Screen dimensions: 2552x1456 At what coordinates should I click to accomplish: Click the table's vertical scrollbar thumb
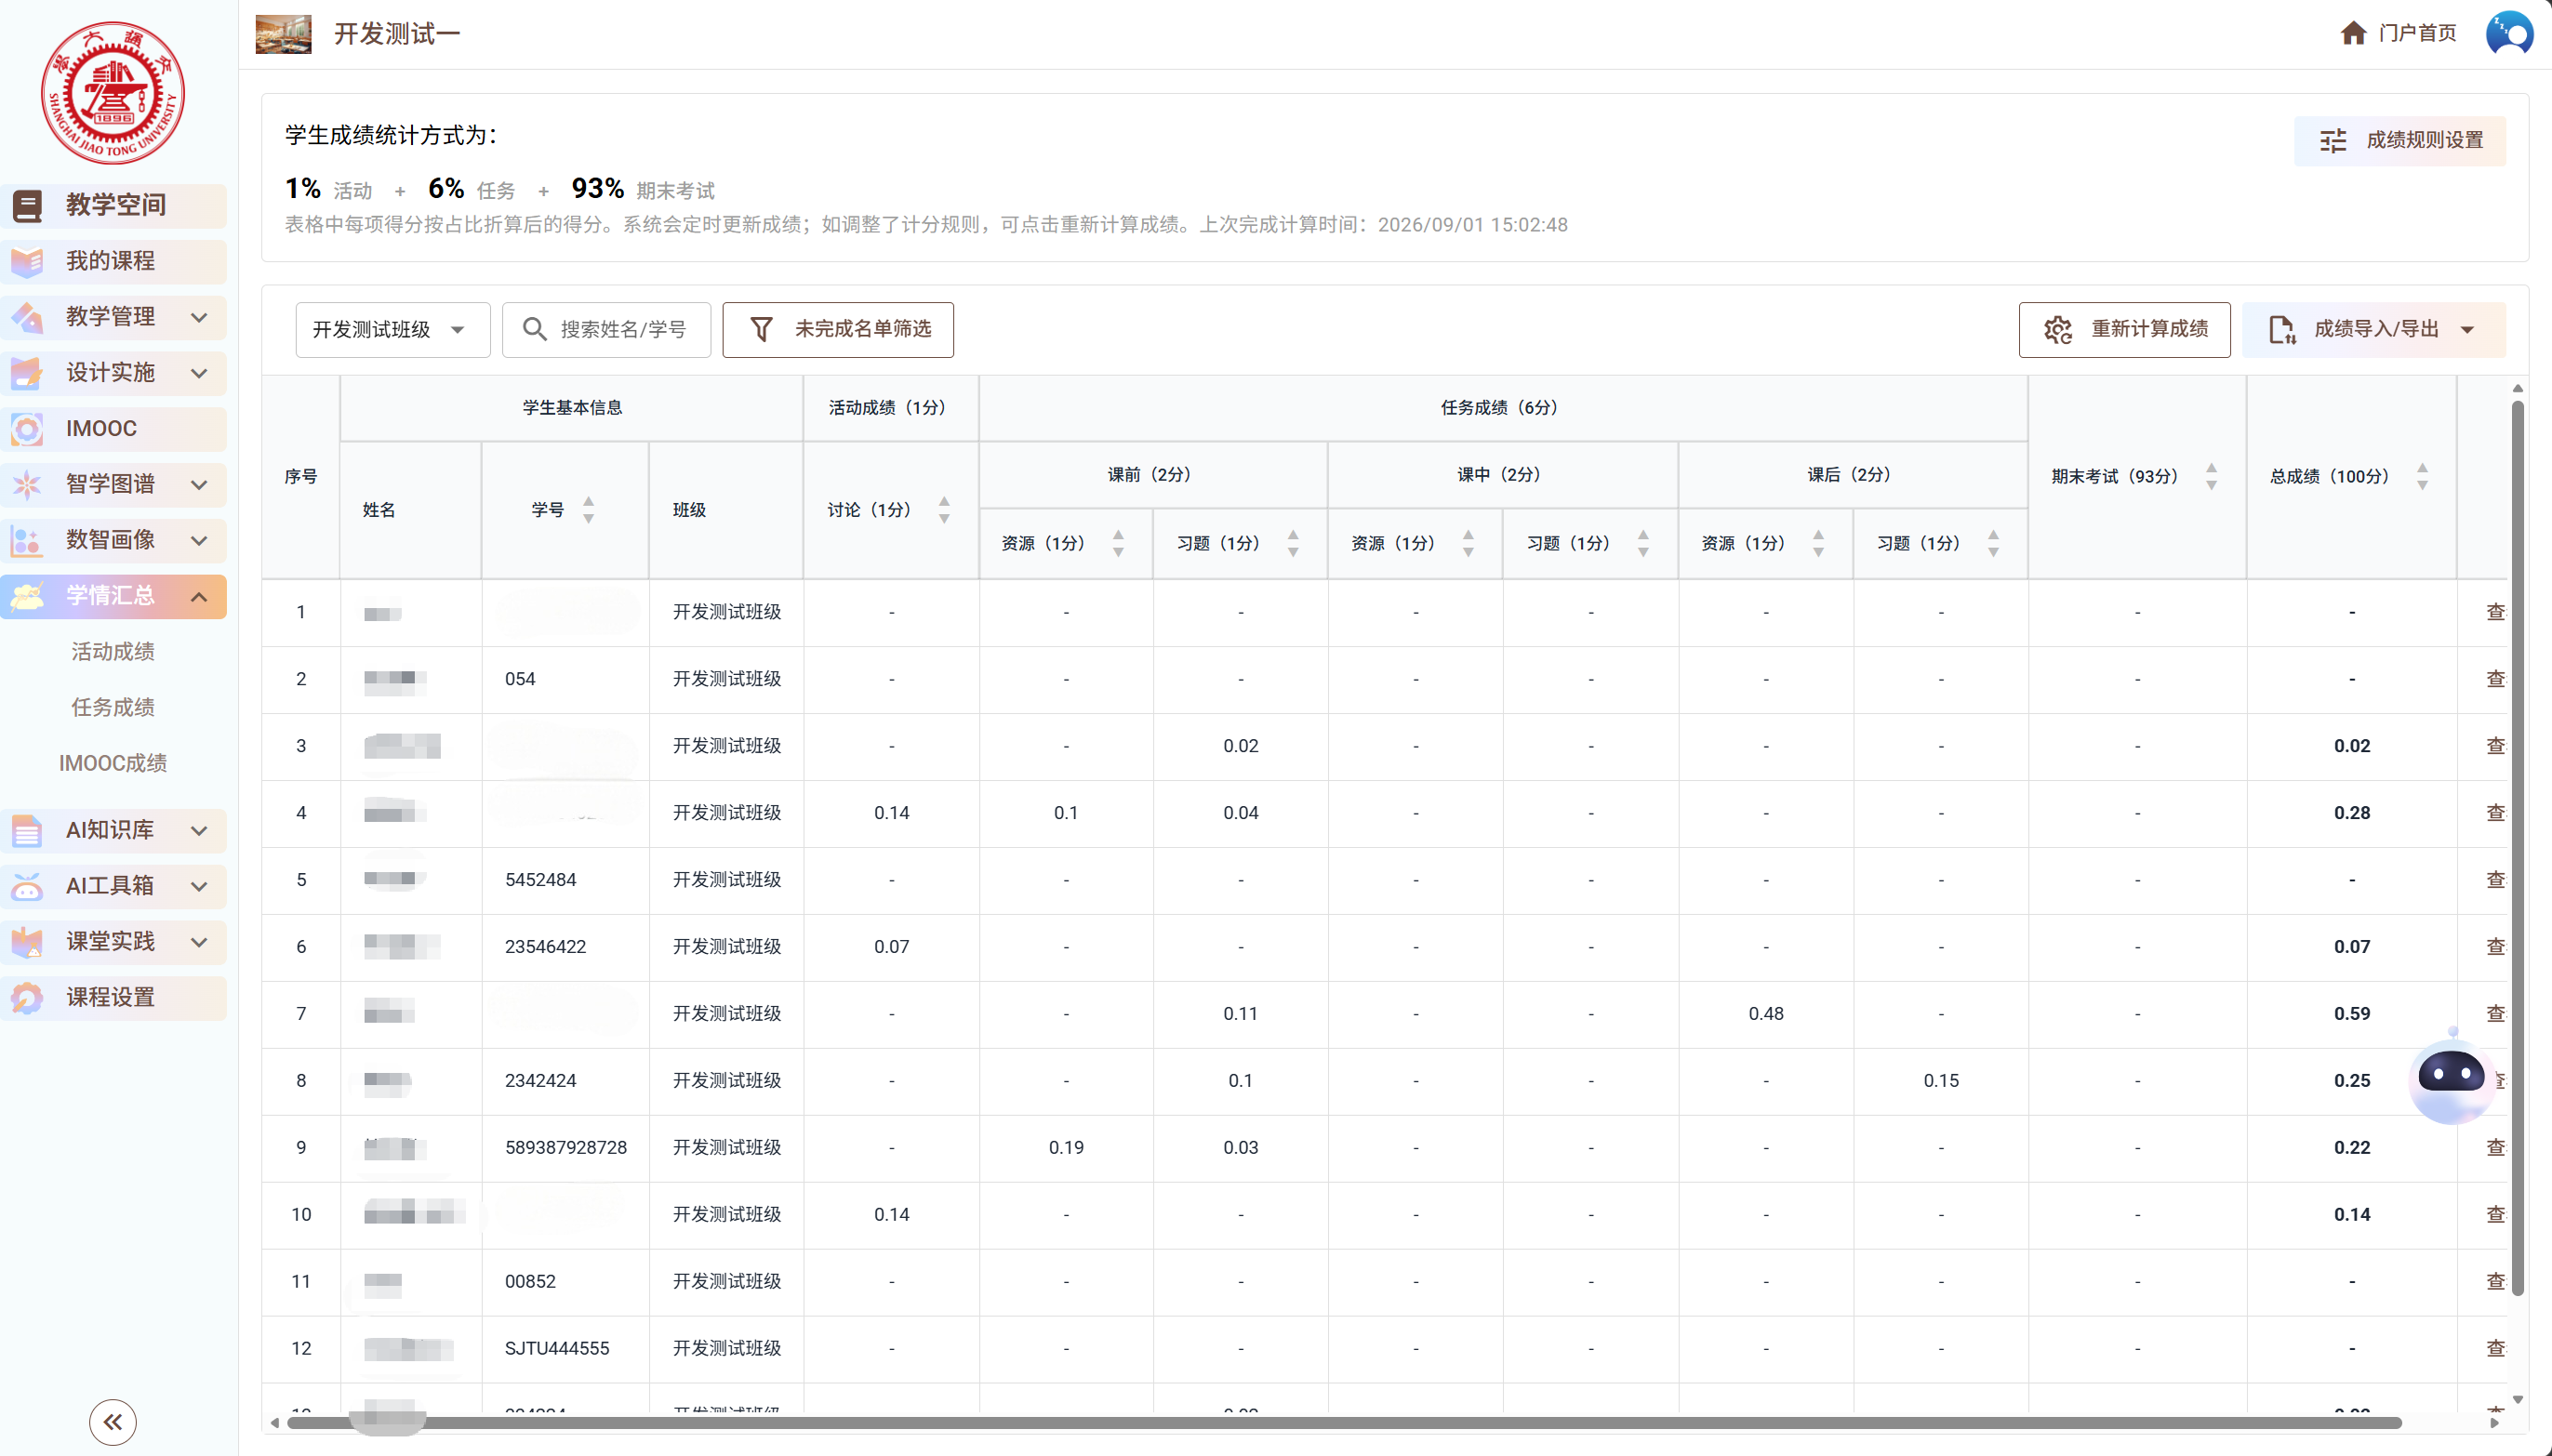[2517, 847]
